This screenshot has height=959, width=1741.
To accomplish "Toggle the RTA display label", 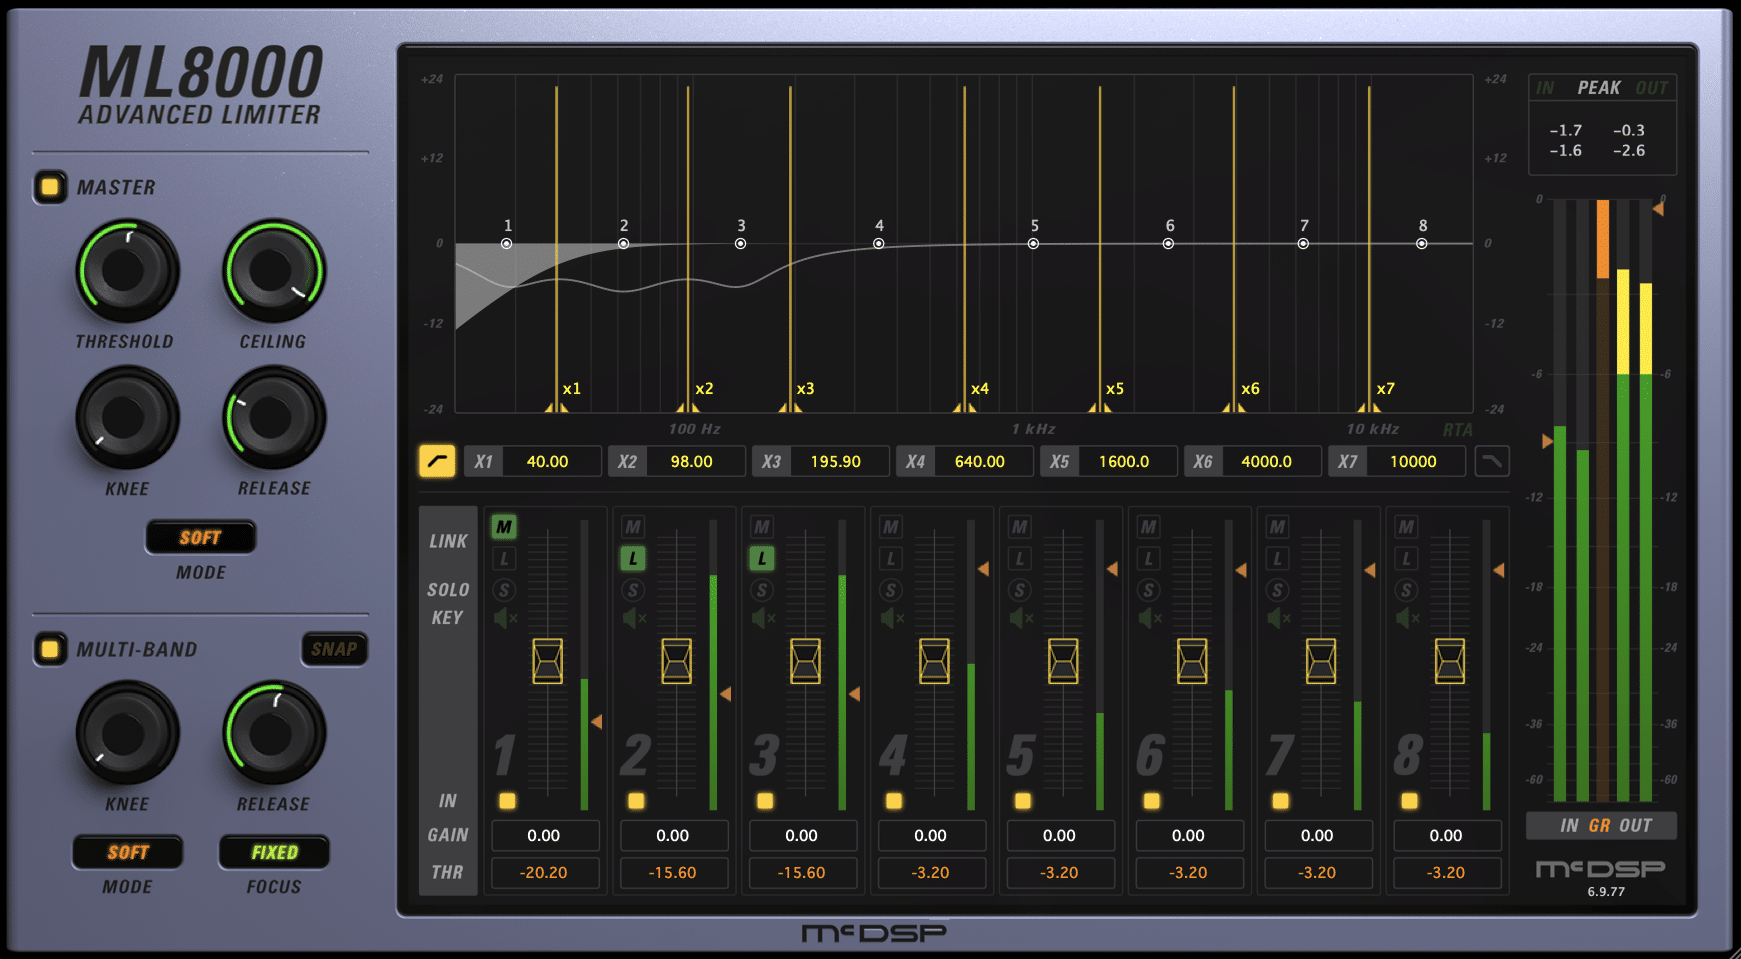I will 1457,429.
